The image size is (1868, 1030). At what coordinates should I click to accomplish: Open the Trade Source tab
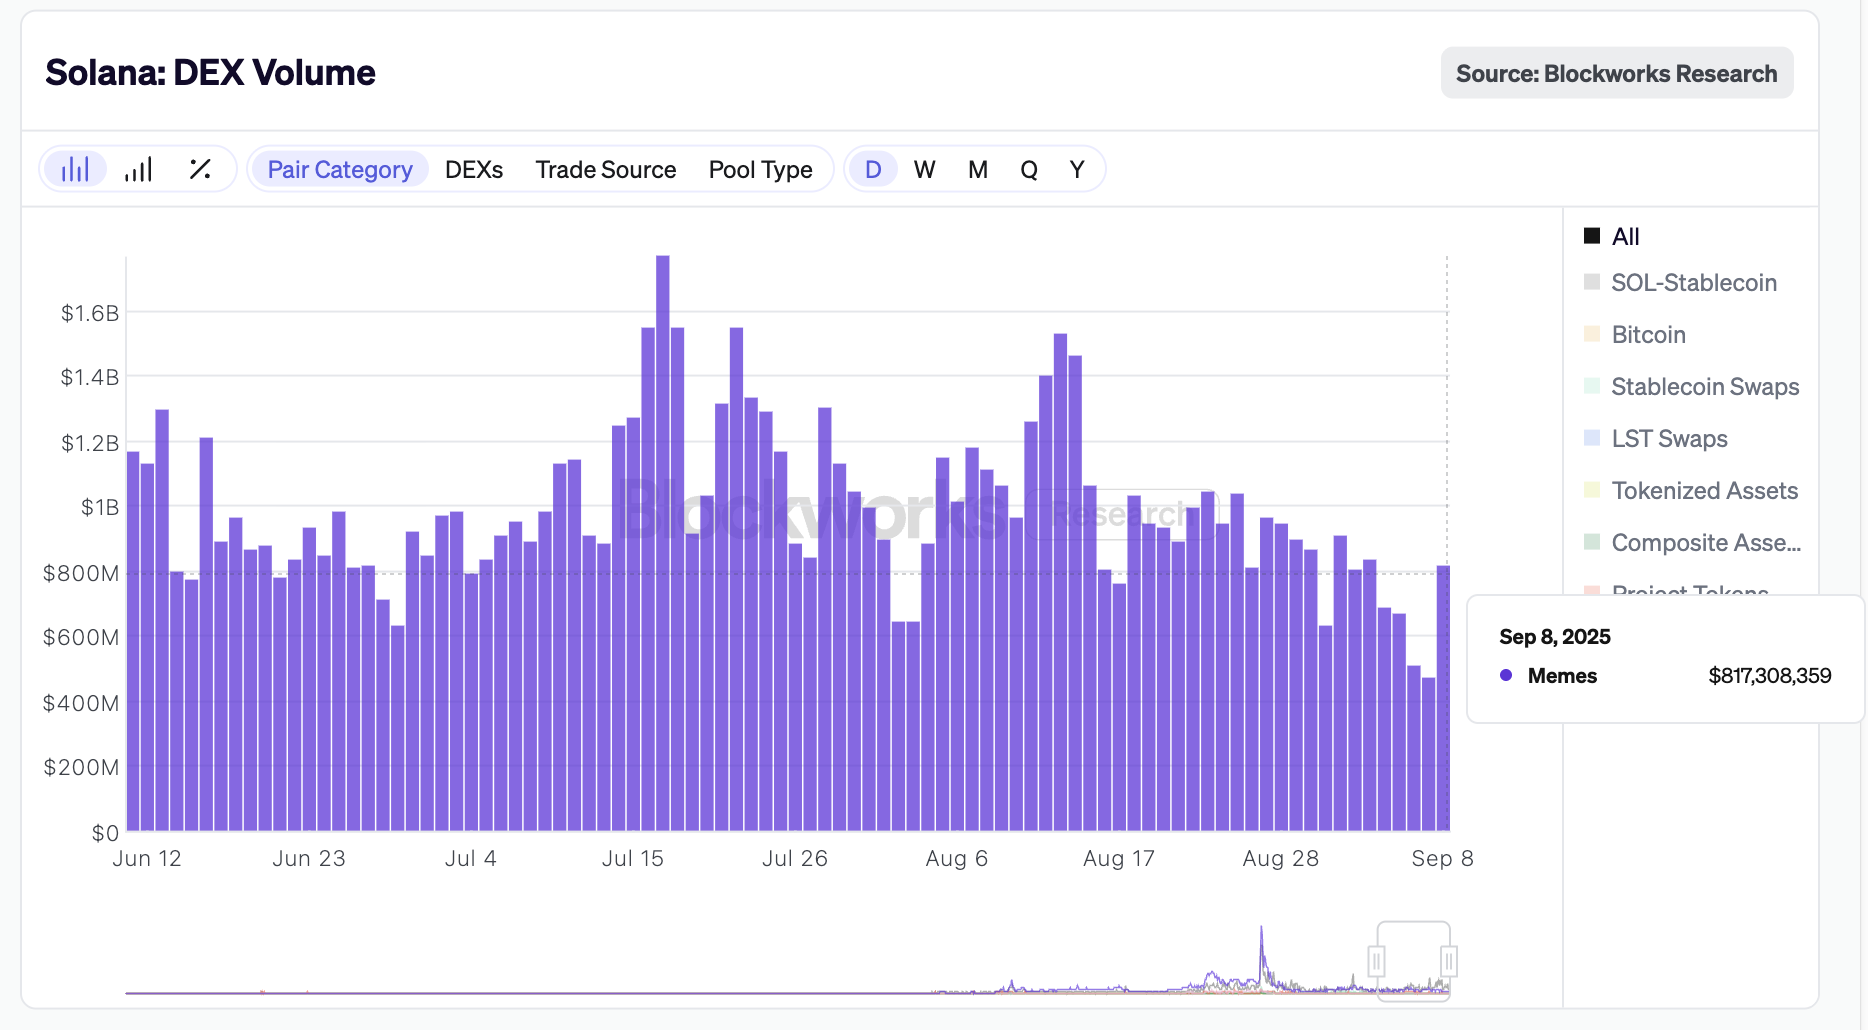point(606,169)
